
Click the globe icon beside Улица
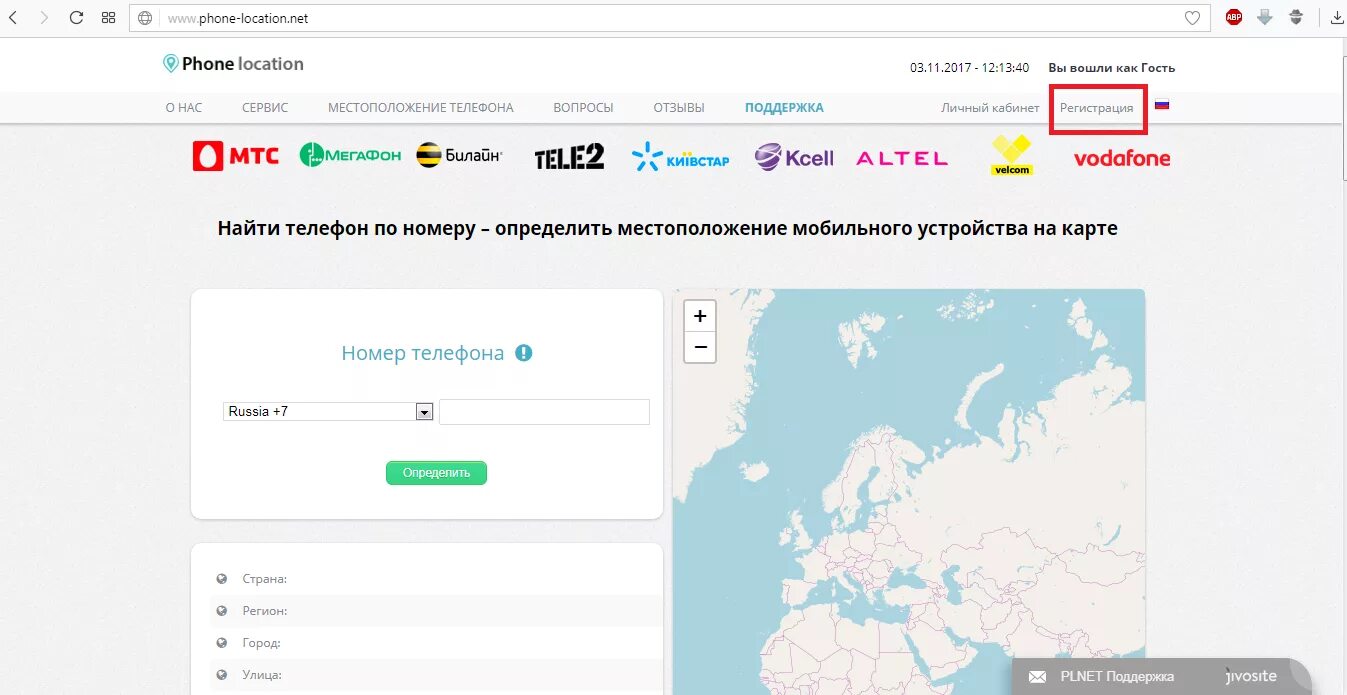point(222,675)
